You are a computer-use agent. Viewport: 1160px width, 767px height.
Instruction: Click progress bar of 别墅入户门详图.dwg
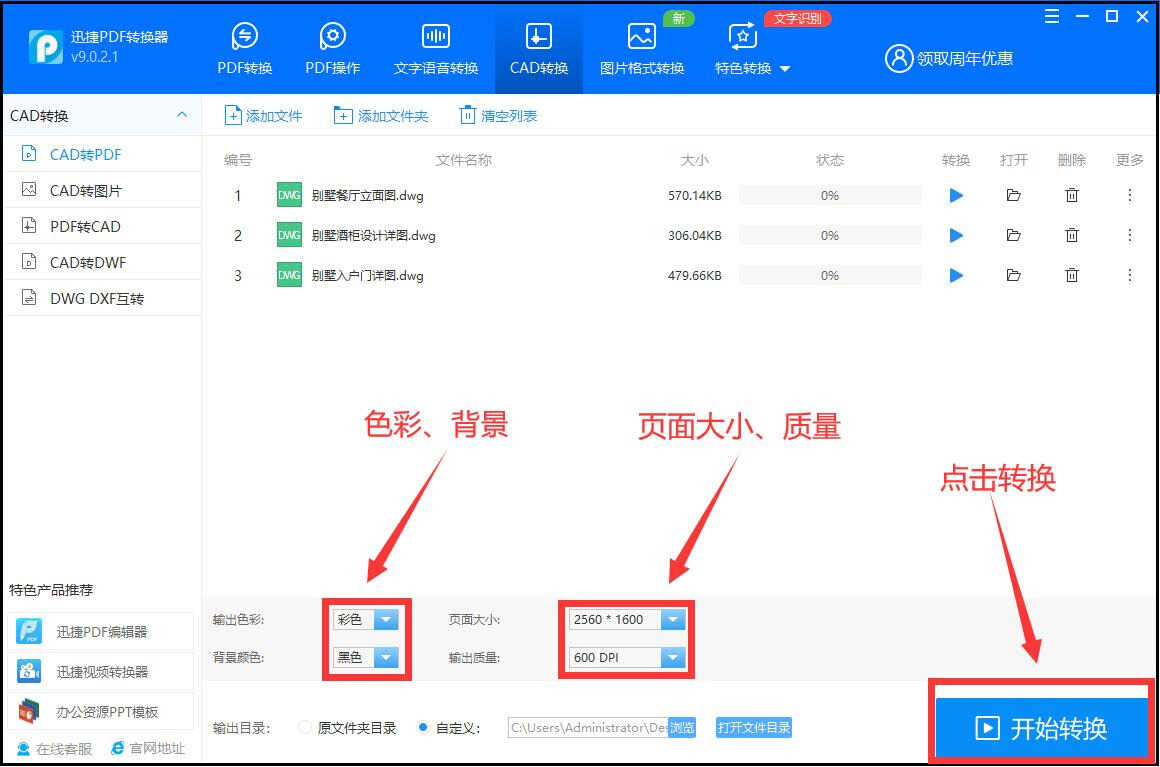(830, 275)
